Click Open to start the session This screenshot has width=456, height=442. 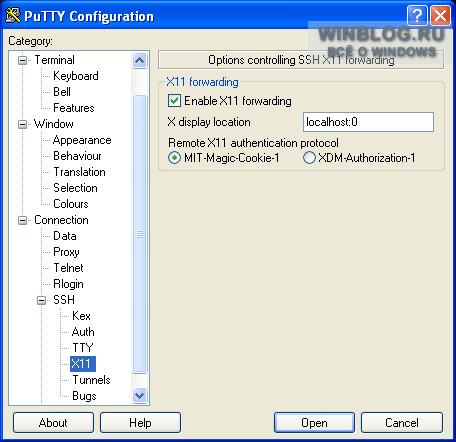(314, 423)
